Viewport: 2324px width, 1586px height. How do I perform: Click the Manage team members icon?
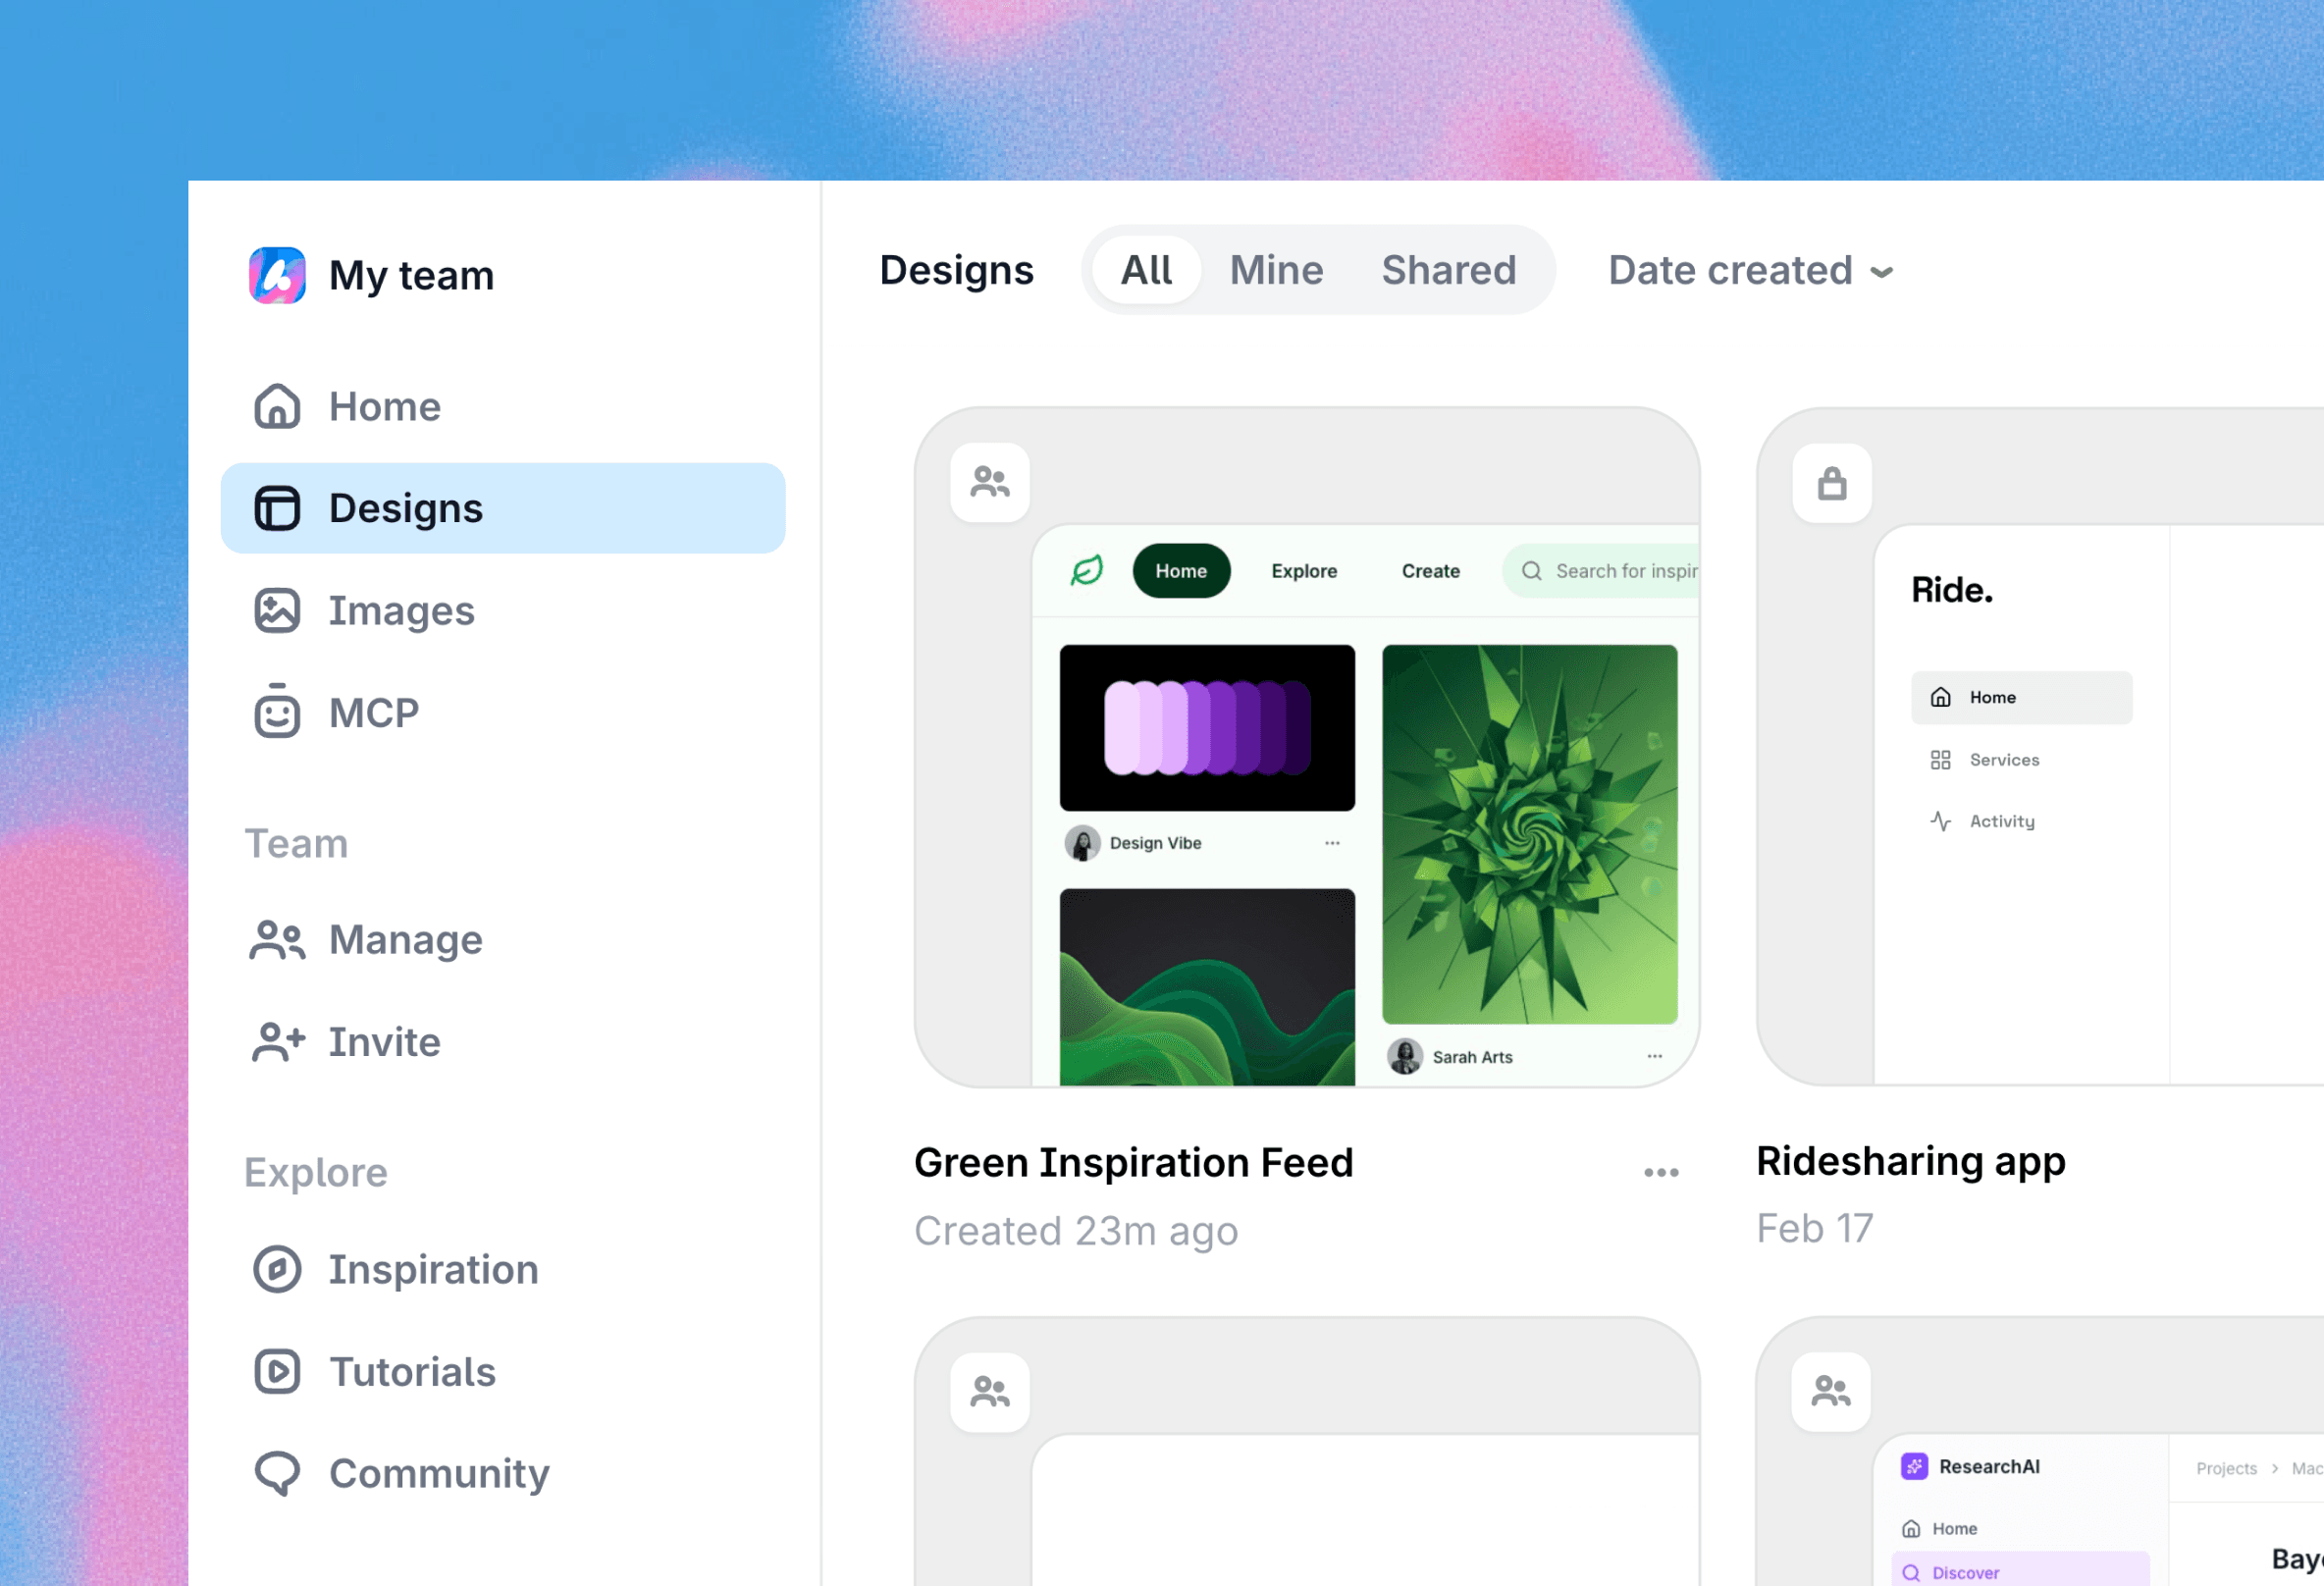pyautogui.click(x=277, y=940)
